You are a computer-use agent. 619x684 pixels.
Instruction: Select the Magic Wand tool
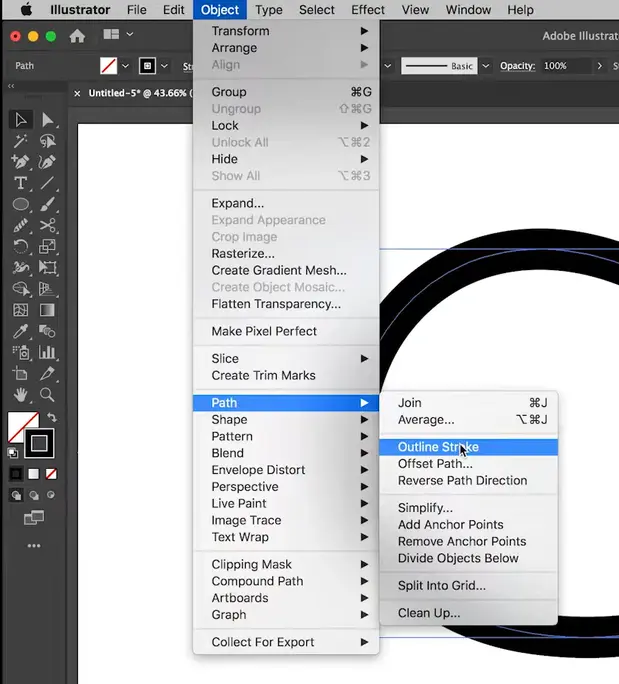point(20,141)
